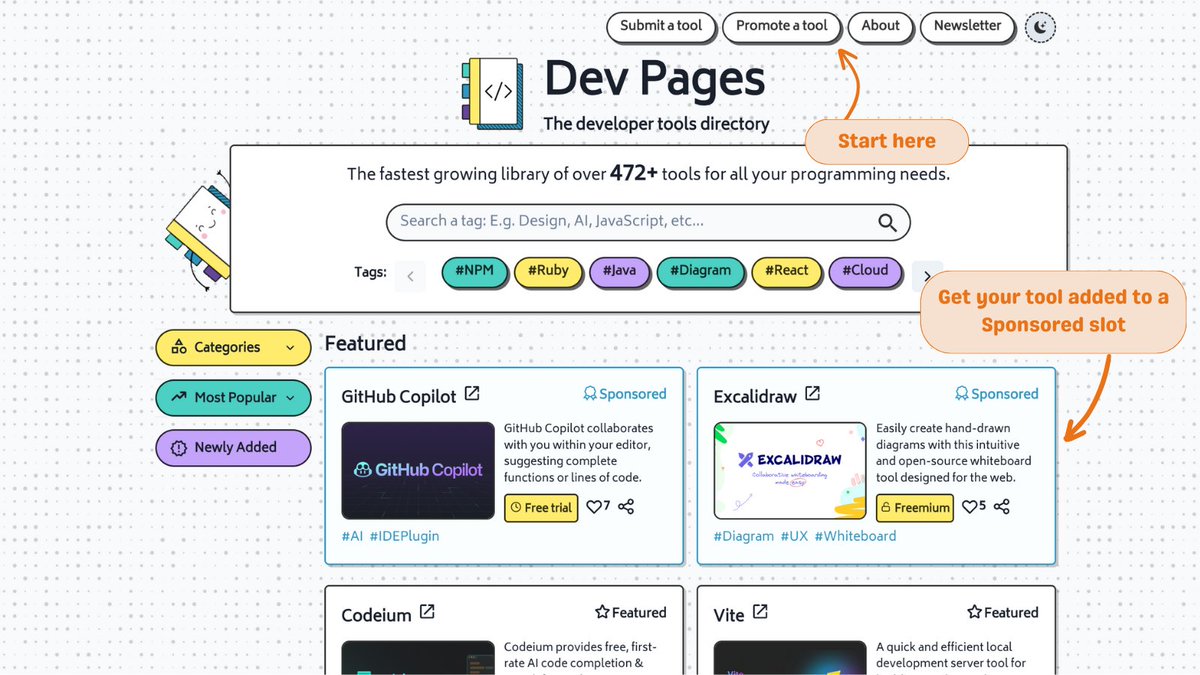Click the magnifier search icon
Image resolution: width=1200 pixels, height=675 pixels.
tap(887, 222)
